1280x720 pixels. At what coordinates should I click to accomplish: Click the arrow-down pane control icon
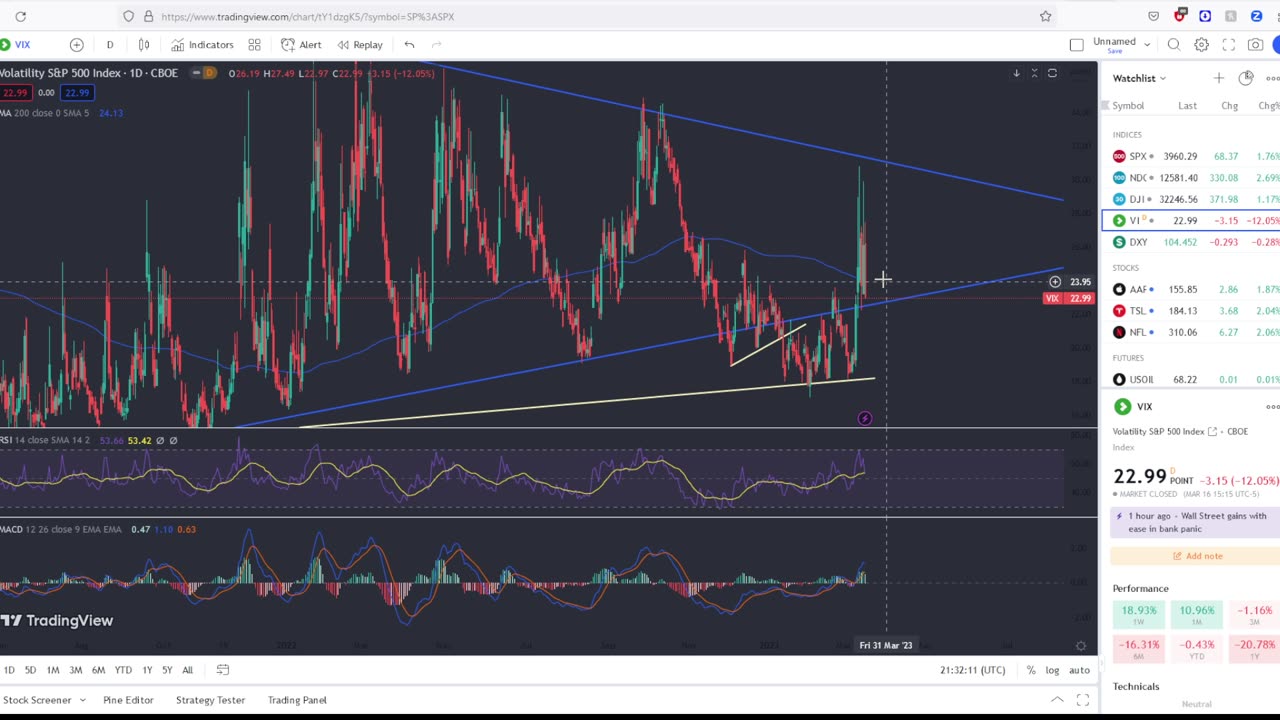tap(1016, 73)
